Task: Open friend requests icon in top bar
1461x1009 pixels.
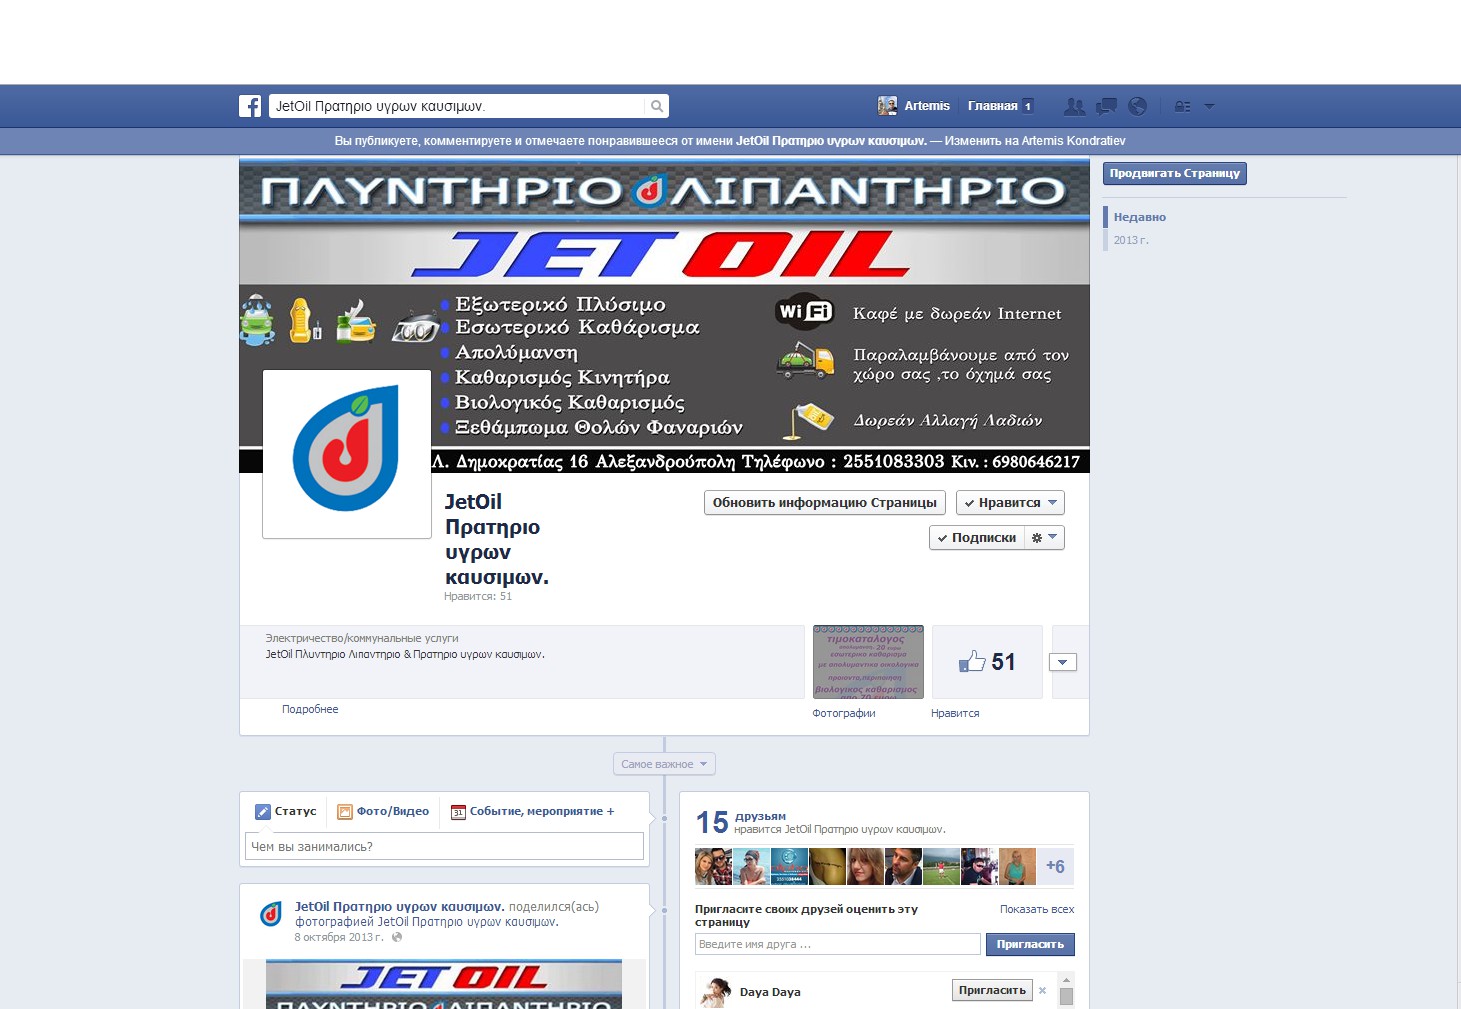Action: click(x=1075, y=106)
